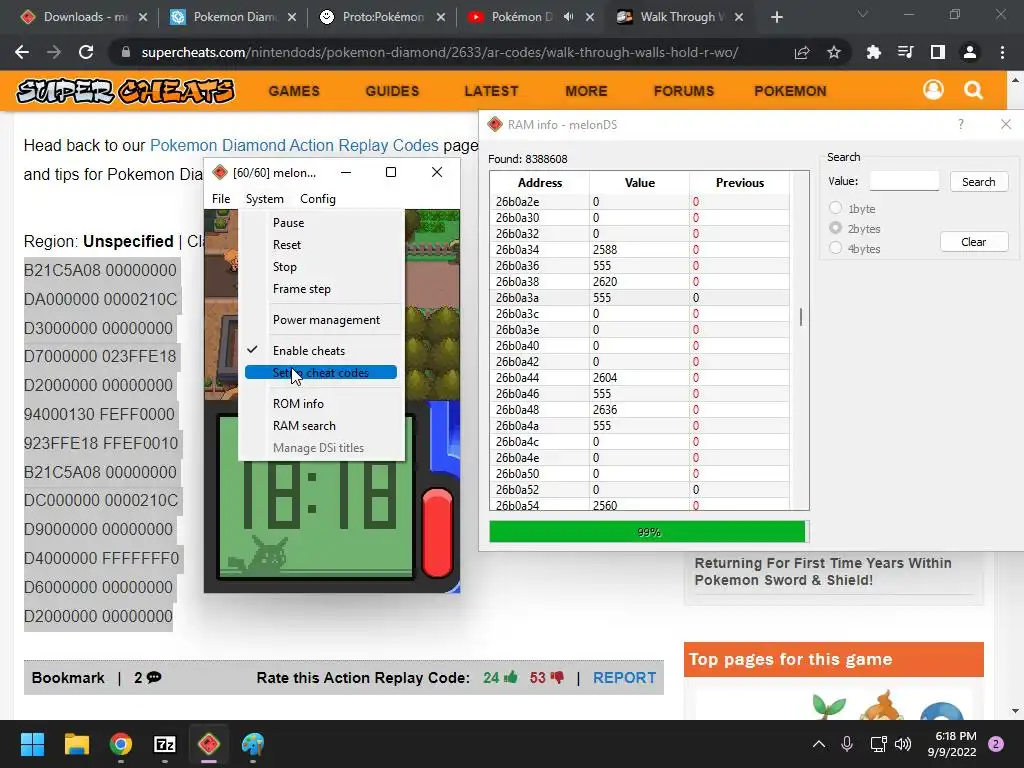
Task: Open melonDS File menu
Action: tap(221, 199)
